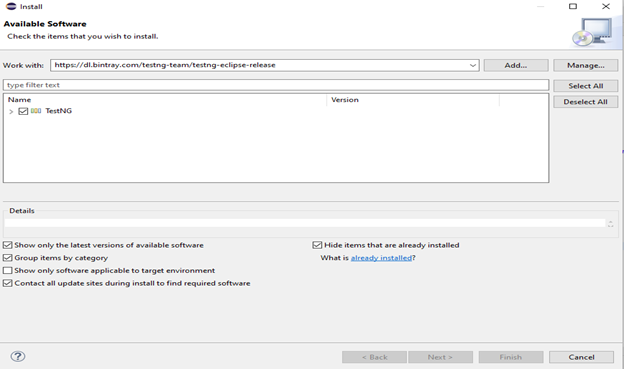This screenshot has height=369, width=624.
Task: Open the already installed link
Action: coord(381,258)
